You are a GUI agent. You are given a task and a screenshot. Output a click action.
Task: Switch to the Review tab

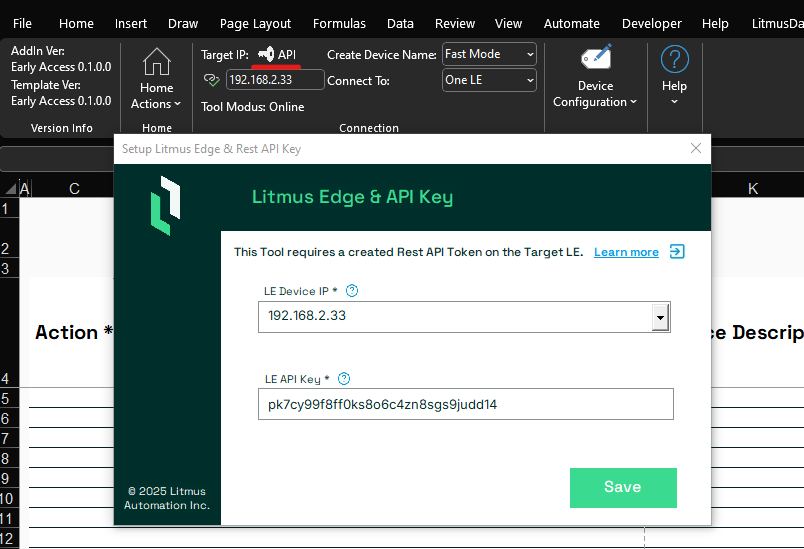[455, 24]
